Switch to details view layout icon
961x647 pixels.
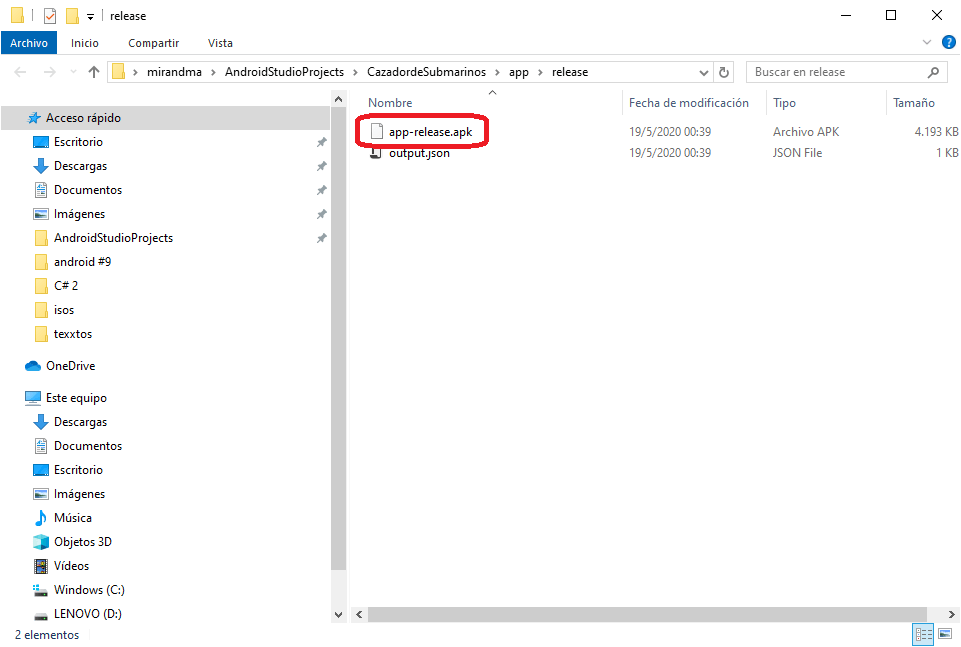(x=923, y=635)
